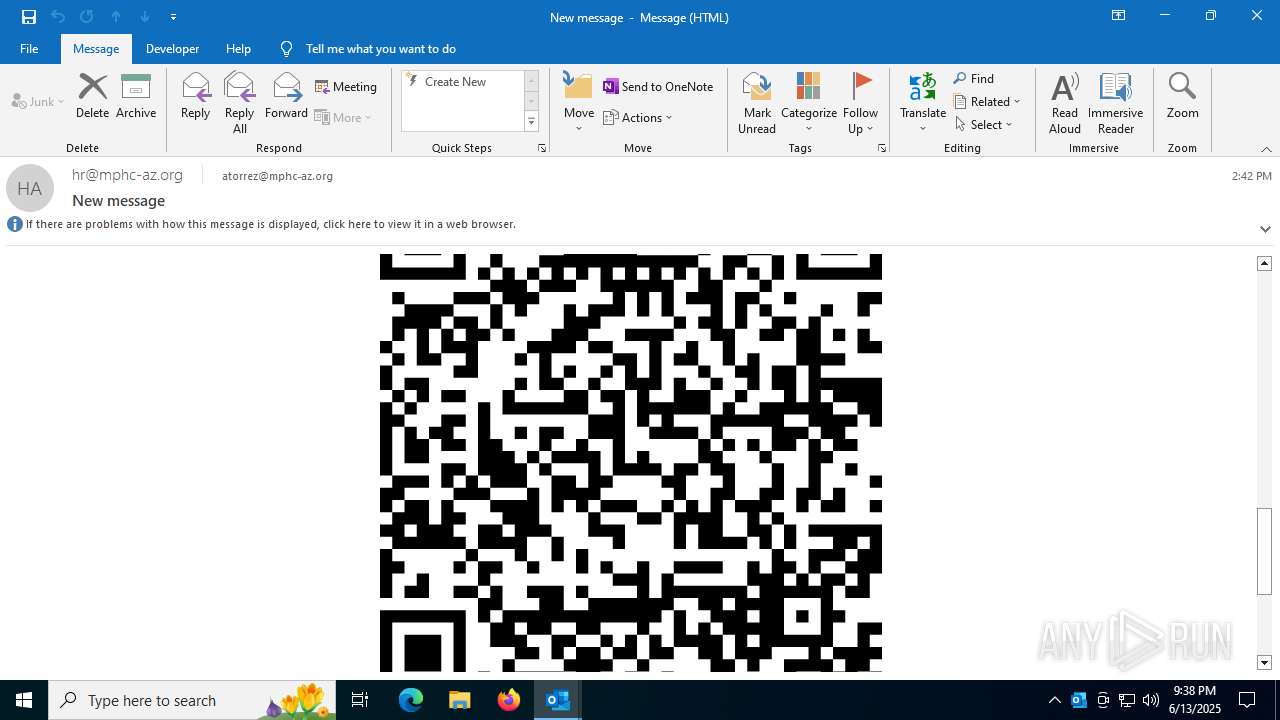Click the Save icon in title bar
Image resolution: width=1280 pixels, height=720 pixels.
(x=29, y=17)
